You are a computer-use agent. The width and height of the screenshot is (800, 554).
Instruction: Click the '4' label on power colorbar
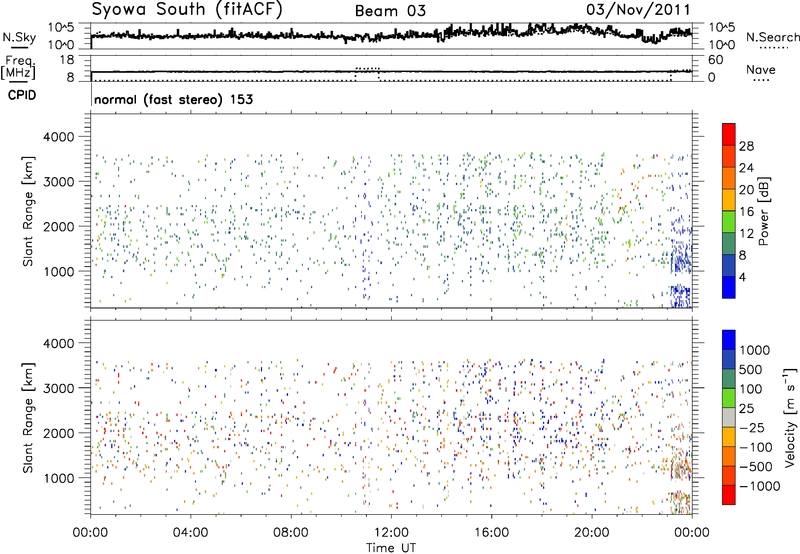[x=742, y=277]
